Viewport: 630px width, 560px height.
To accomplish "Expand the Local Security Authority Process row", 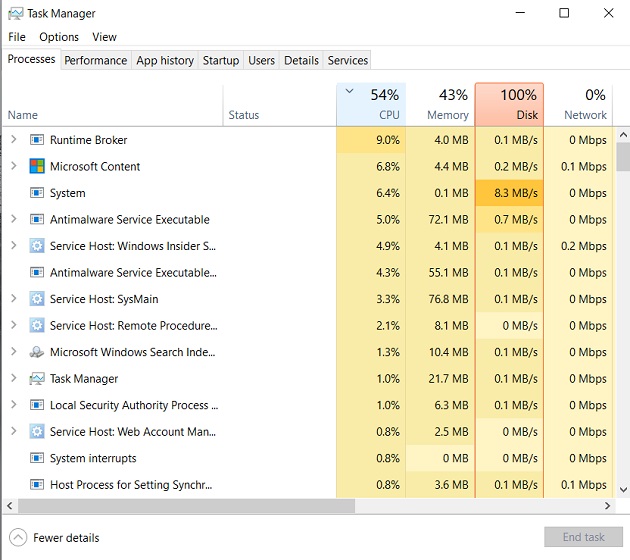I will [x=14, y=405].
